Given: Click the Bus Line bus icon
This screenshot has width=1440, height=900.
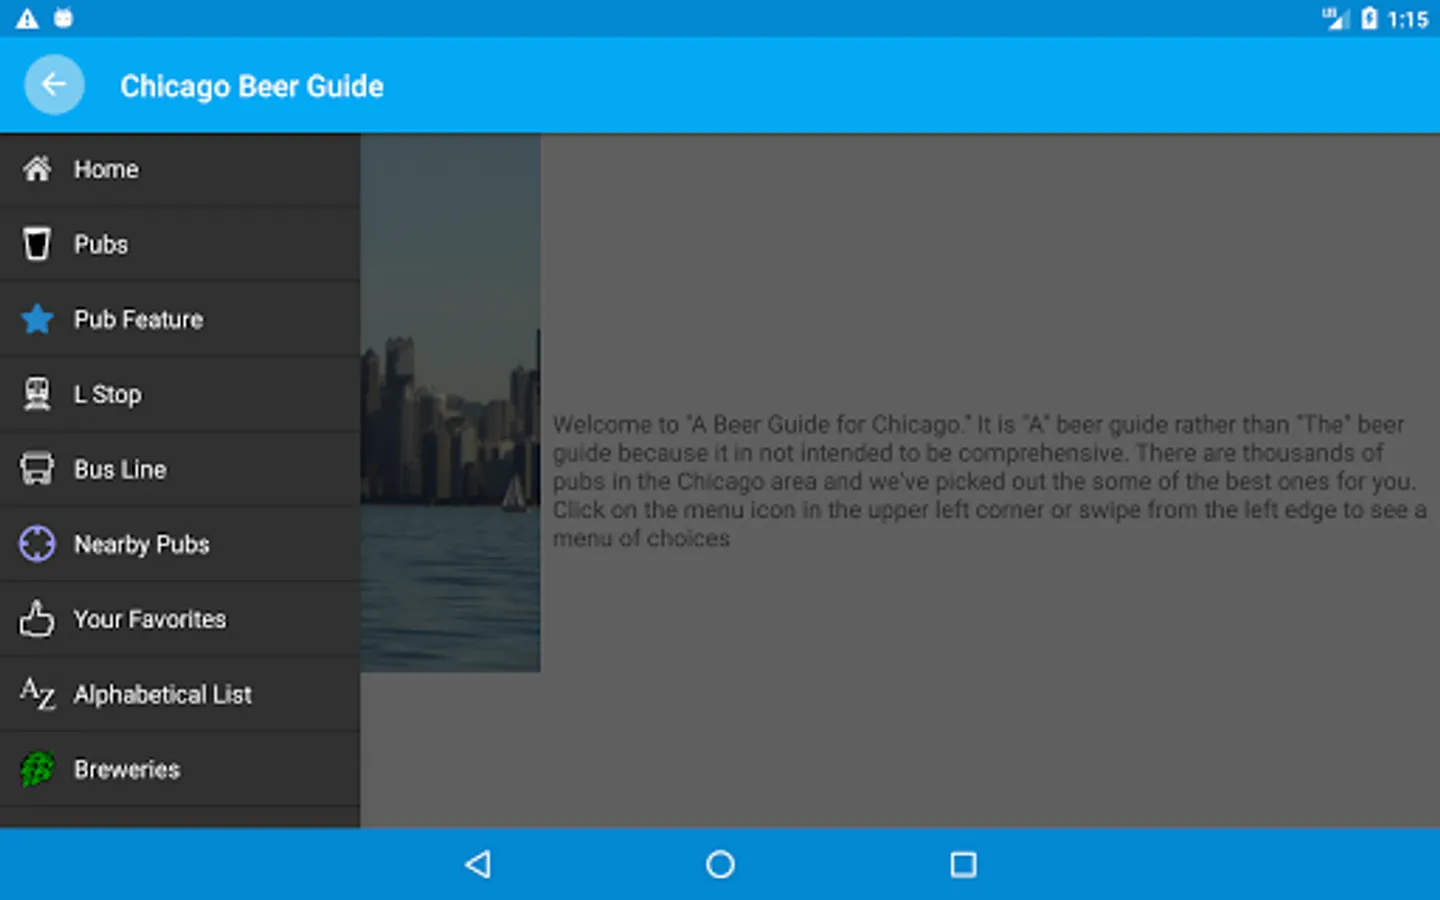Looking at the screenshot, I should click(37, 469).
